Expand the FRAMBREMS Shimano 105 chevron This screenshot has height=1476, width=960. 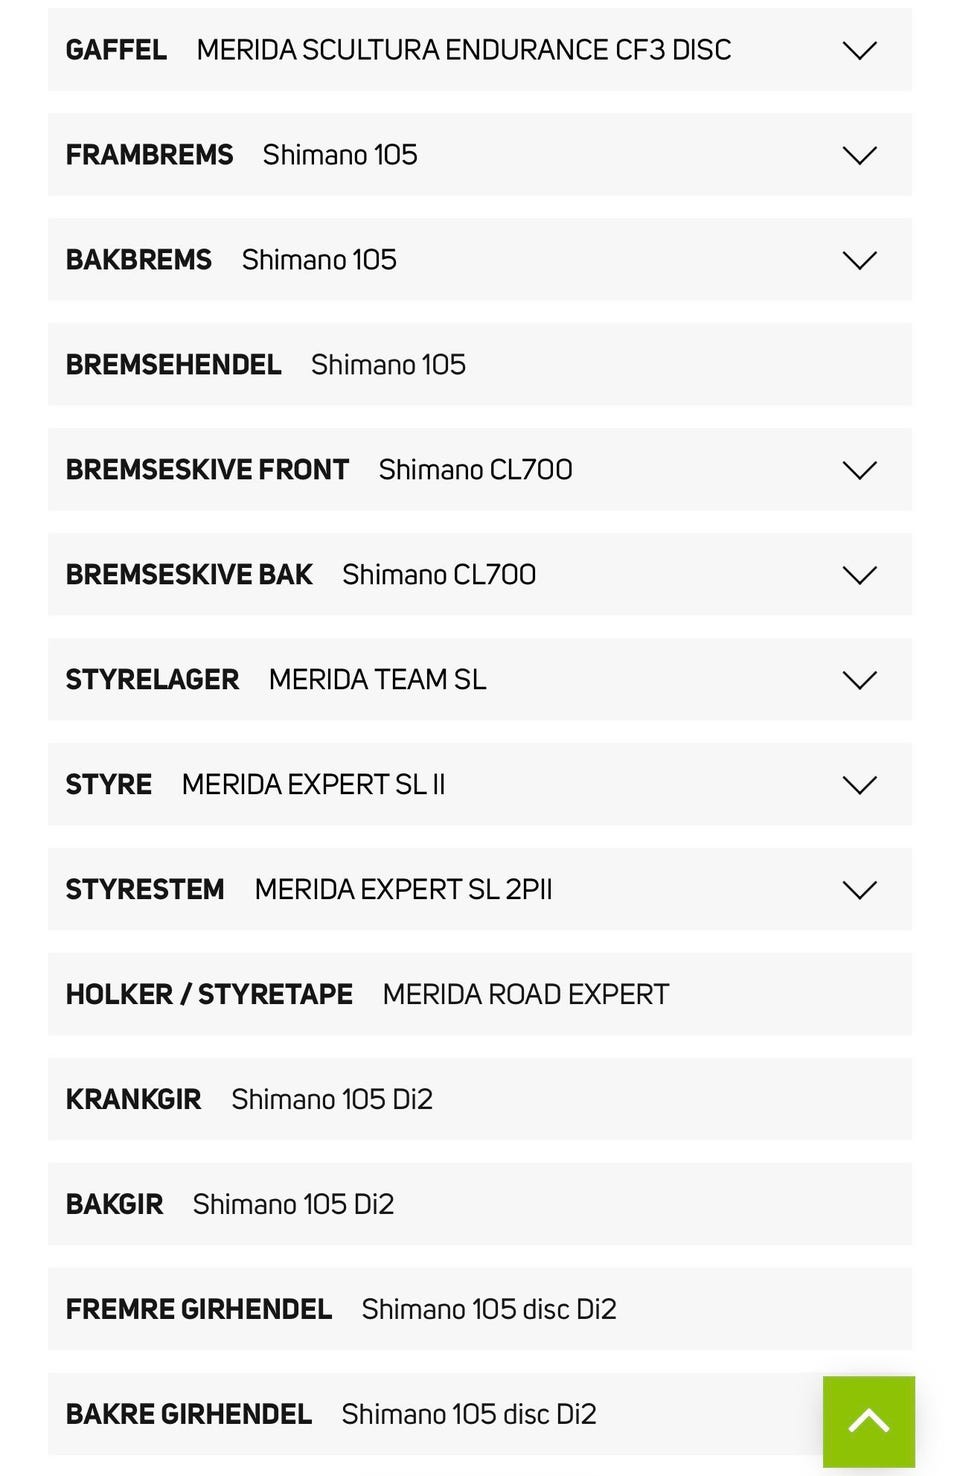coord(859,155)
